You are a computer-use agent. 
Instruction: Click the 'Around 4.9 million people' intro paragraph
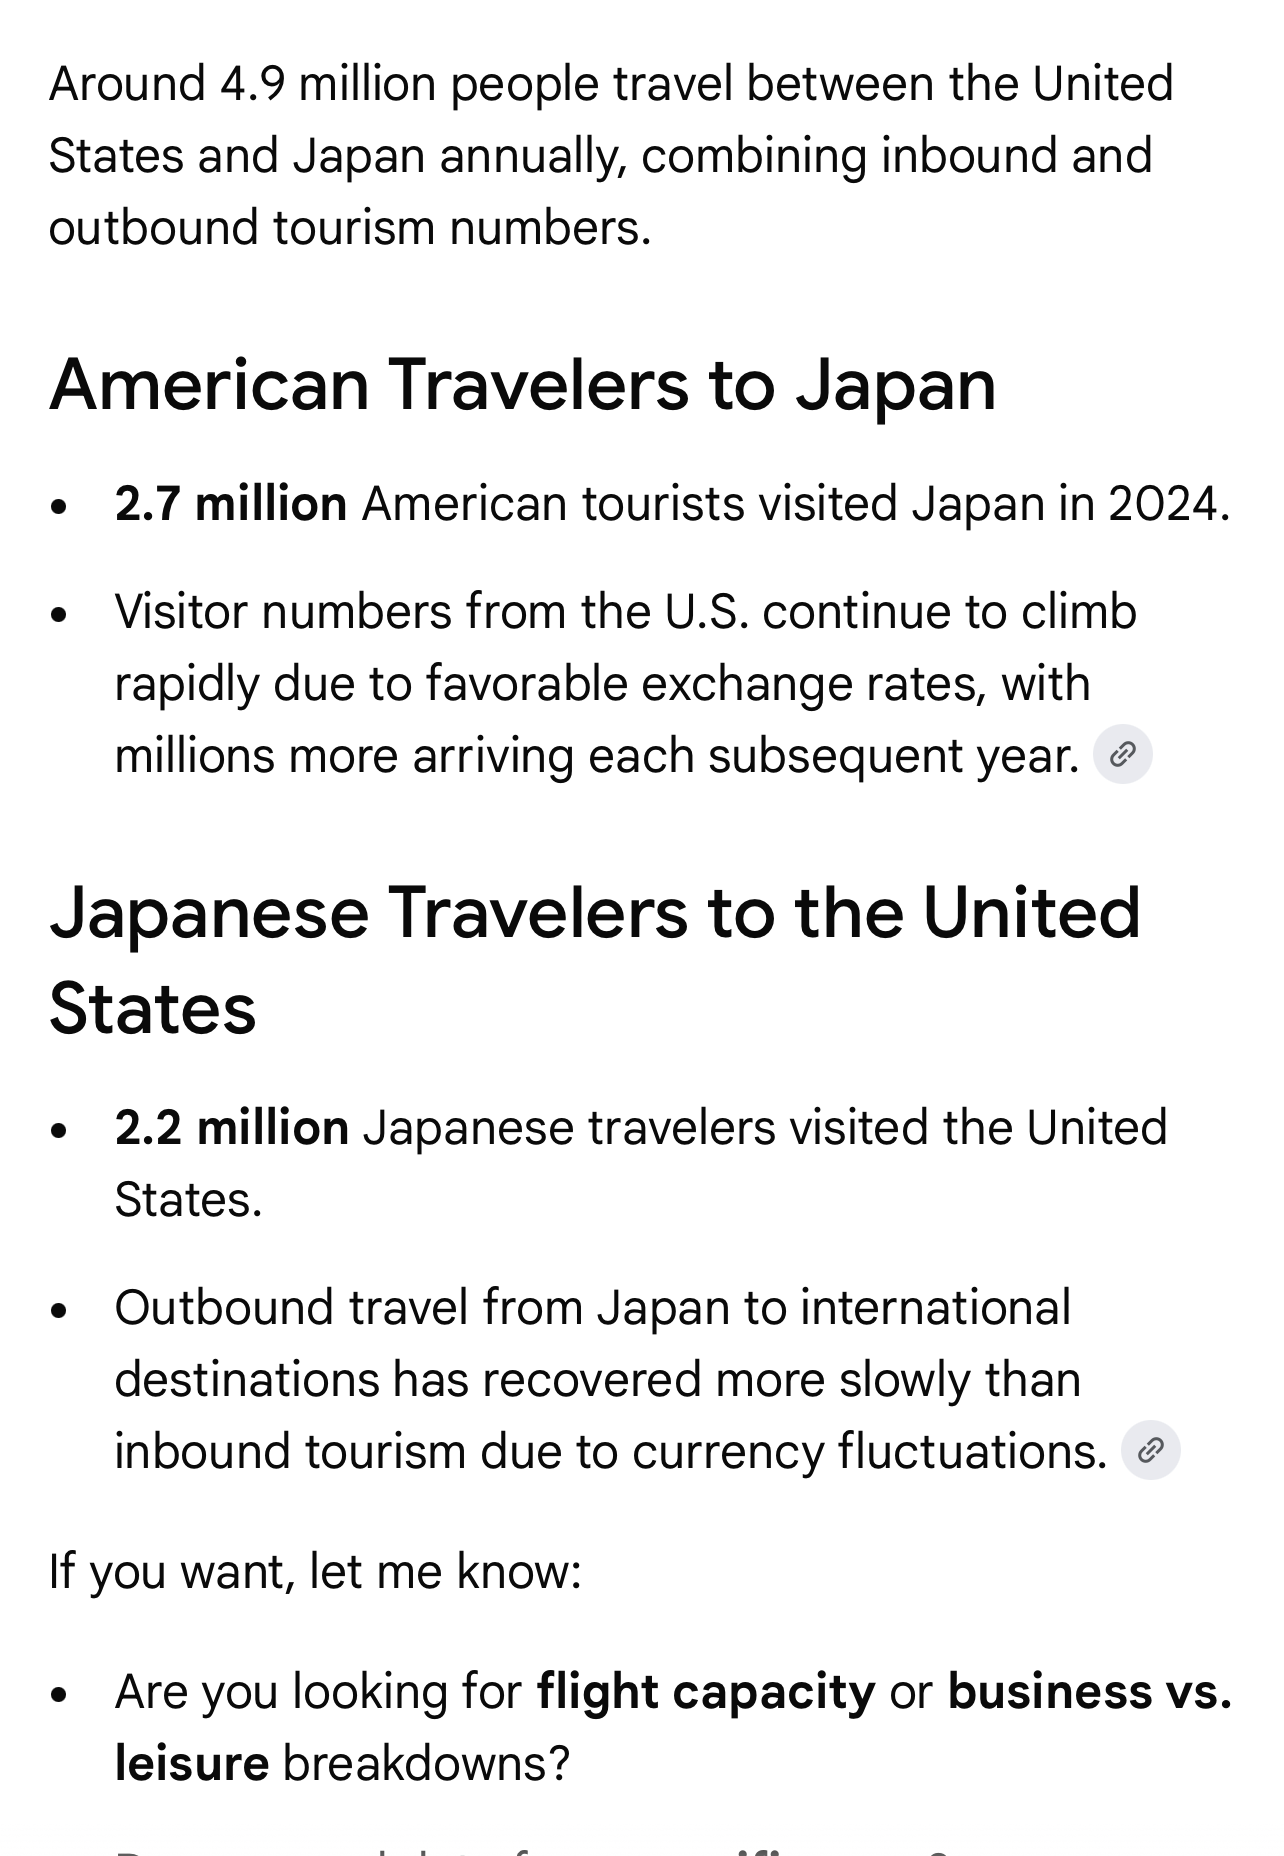(611, 155)
